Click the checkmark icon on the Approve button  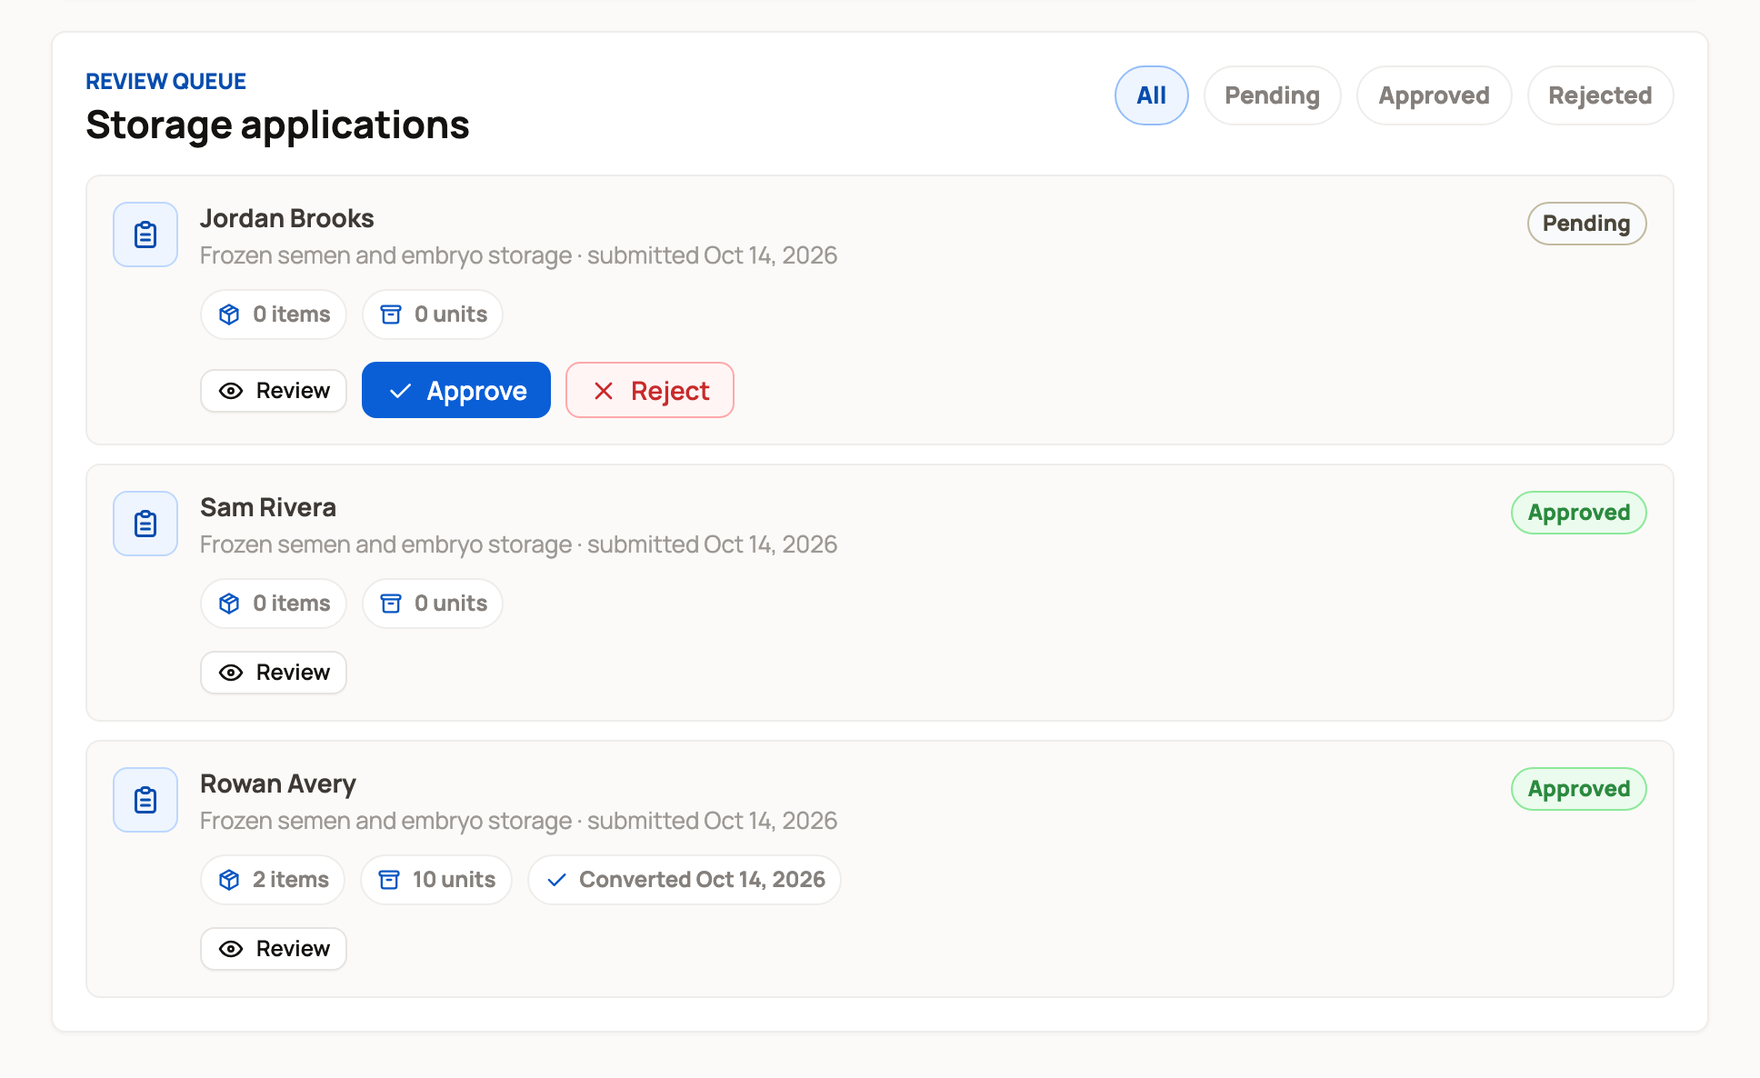(x=400, y=391)
